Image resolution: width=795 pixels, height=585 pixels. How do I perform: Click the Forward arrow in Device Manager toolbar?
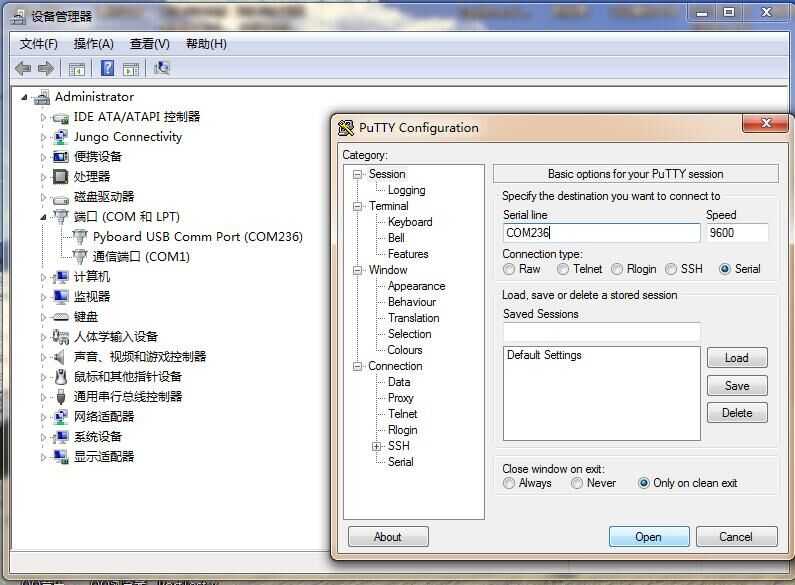46,68
